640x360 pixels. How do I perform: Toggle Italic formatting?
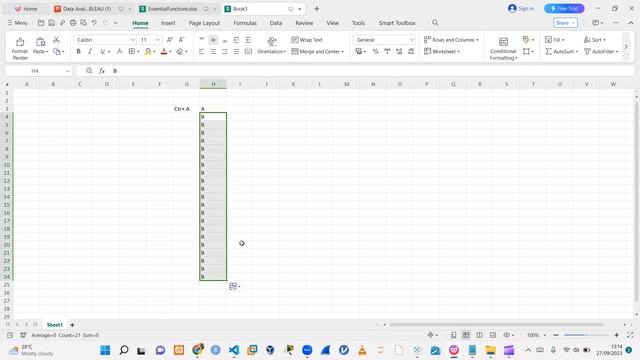(x=90, y=51)
